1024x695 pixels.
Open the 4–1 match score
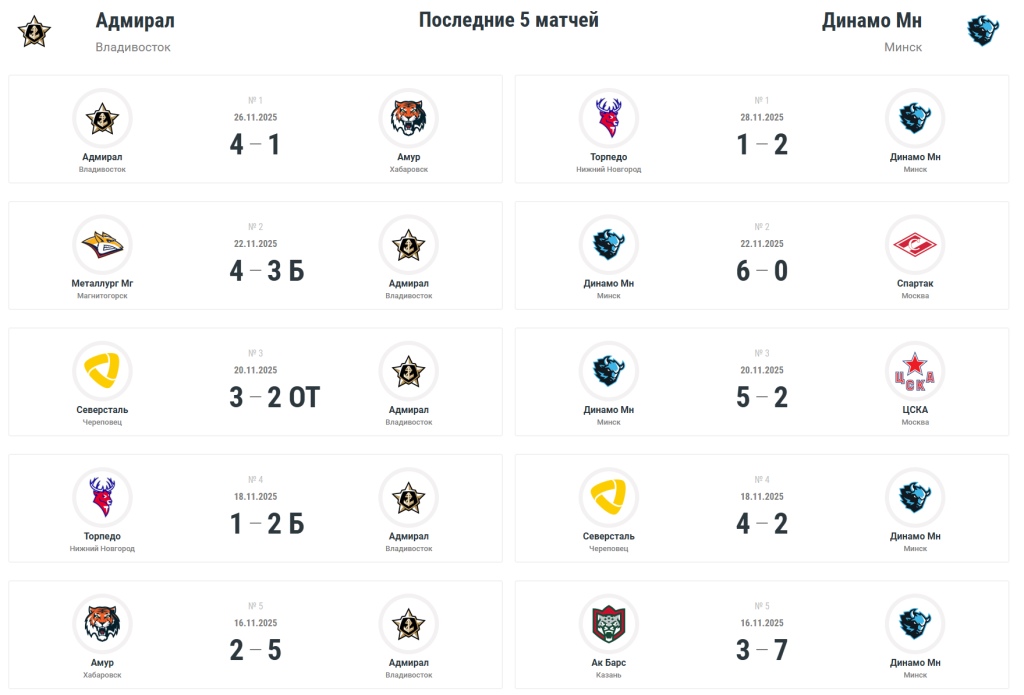coord(255,145)
